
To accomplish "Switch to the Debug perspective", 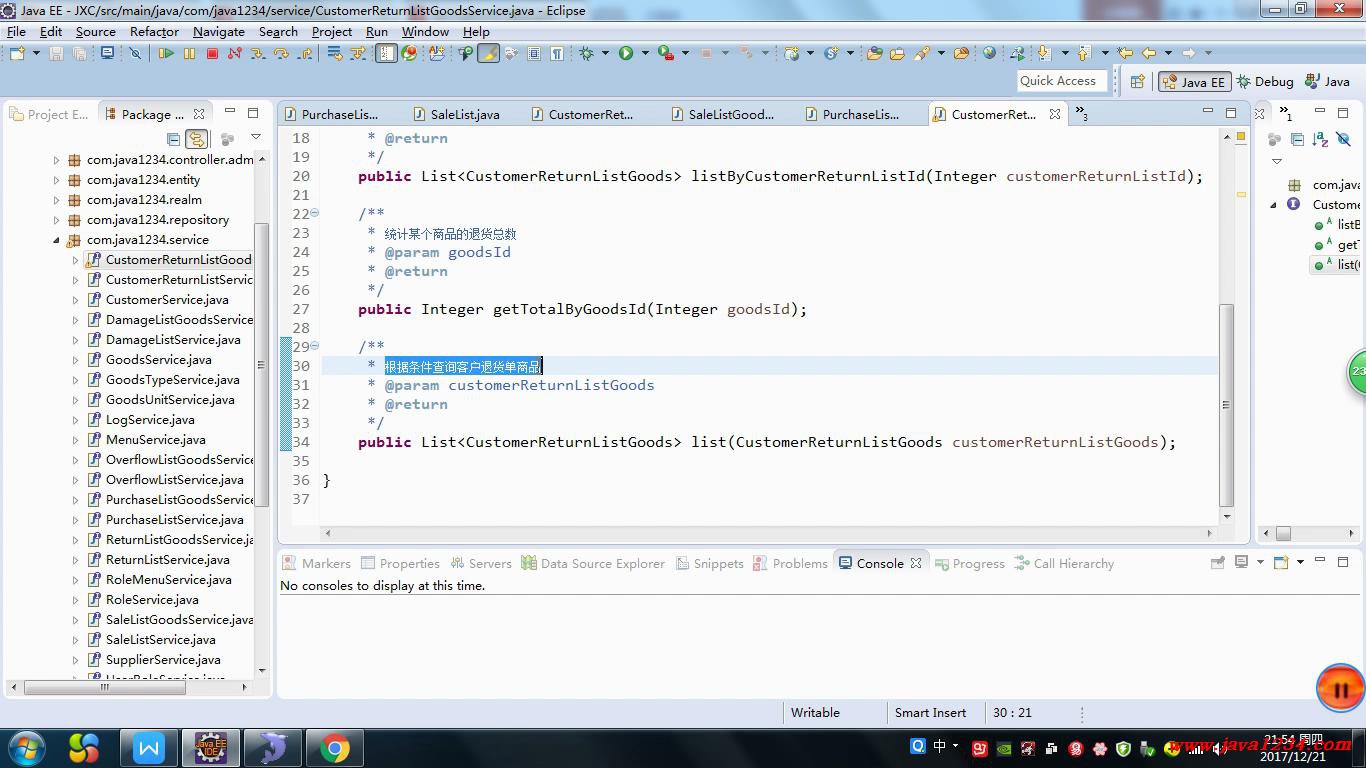I will [x=1264, y=82].
